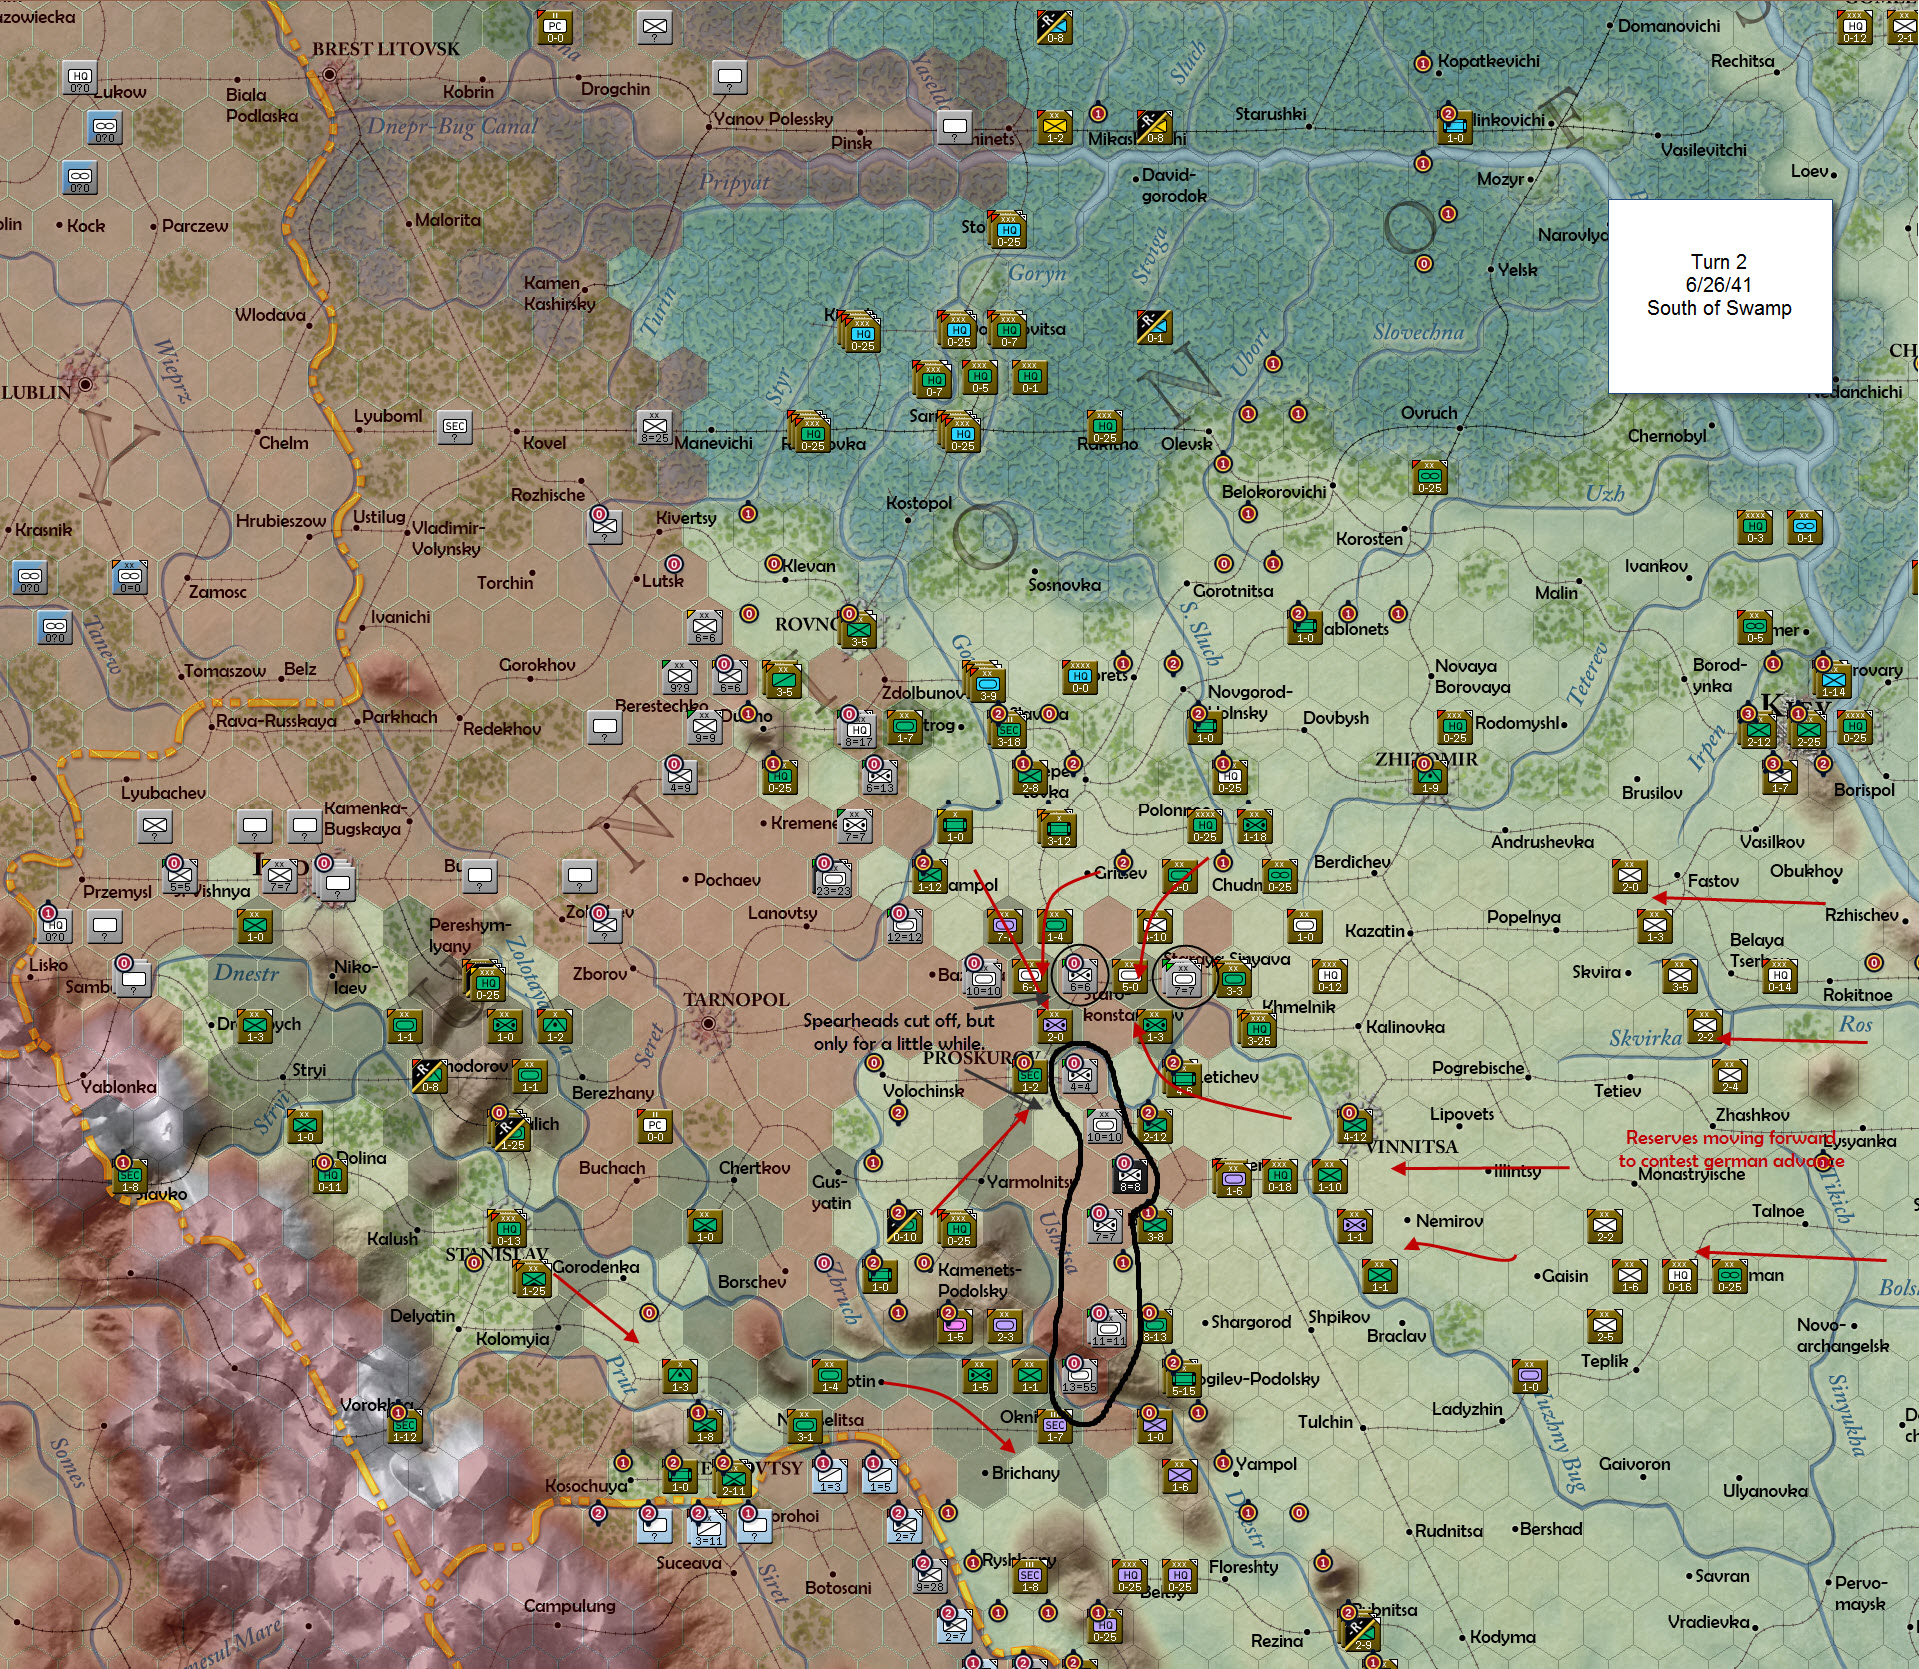Click the VINNITSA city label
This screenshot has width=1919, height=1669.
pyautogui.click(x=1411, y=1147)
